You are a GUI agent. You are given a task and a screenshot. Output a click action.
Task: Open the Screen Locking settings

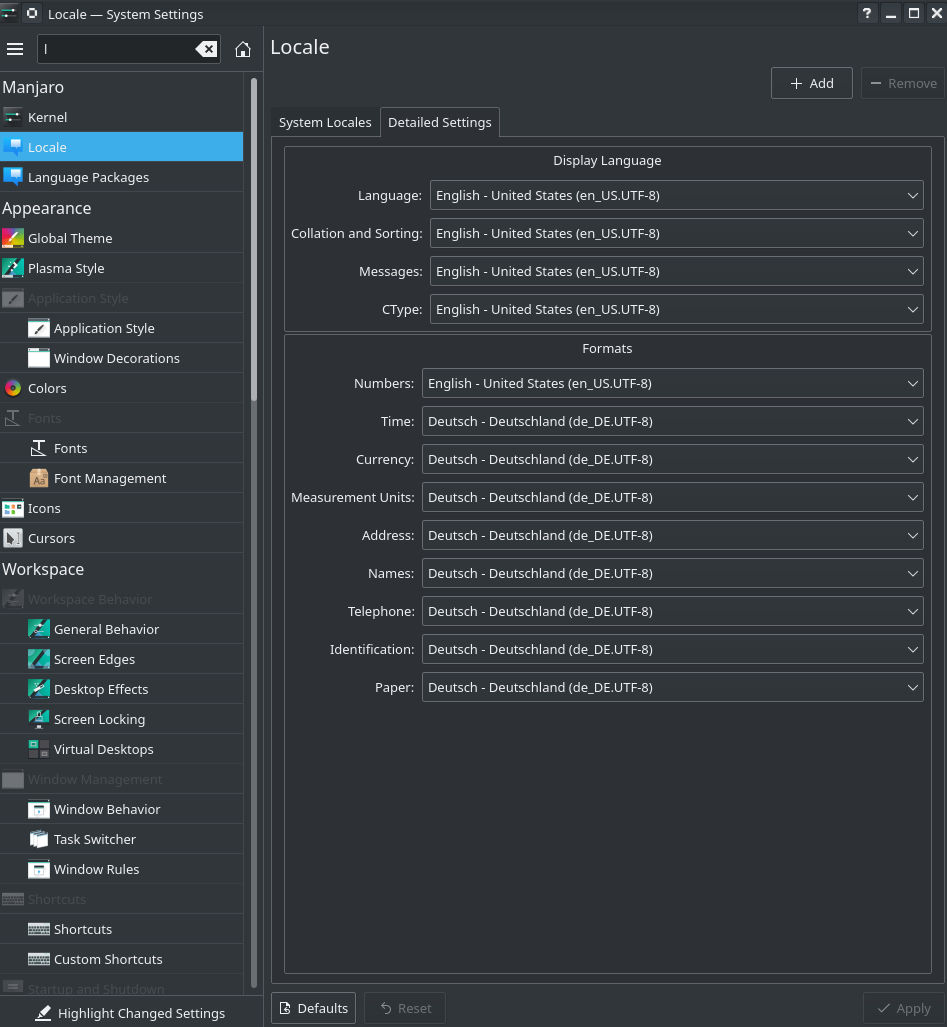click(x=99, y=719)
